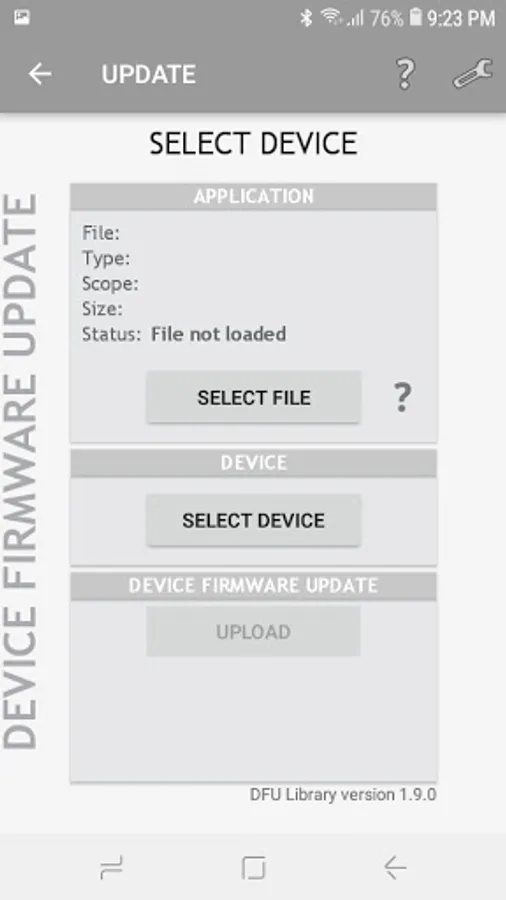Image resolution: width=506 pixels, height=900 pixels.
Task: Tap image notification icon in status bar
Action: (x=22, y=18)
